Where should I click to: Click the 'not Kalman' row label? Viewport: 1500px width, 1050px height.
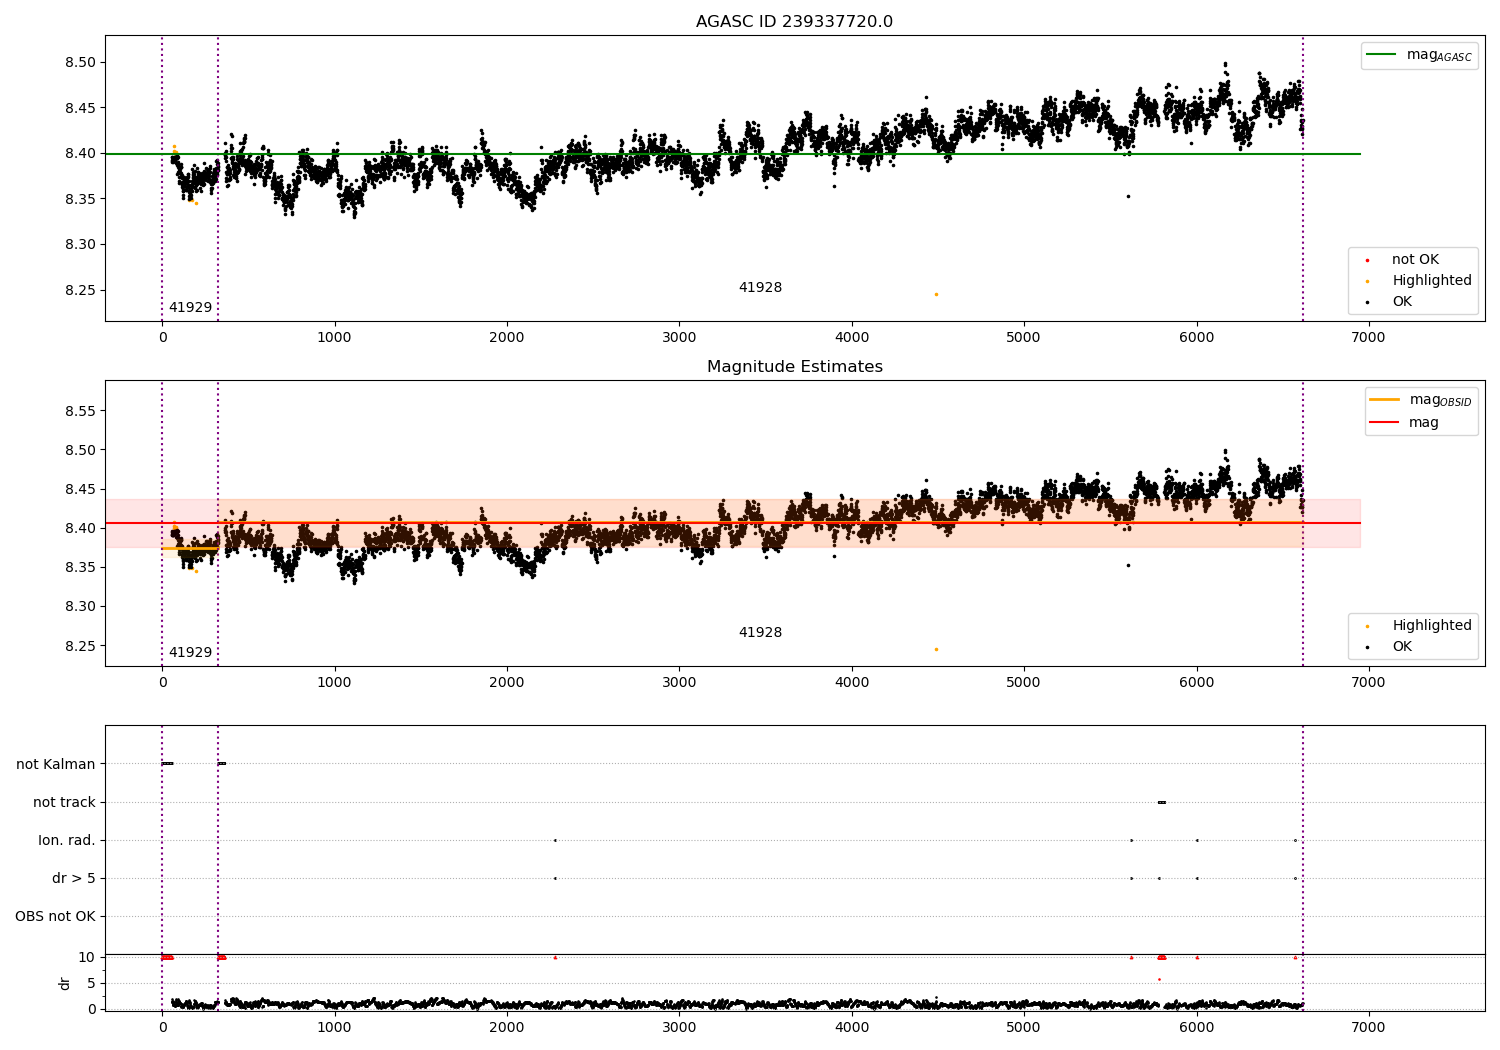pos(56,765)
